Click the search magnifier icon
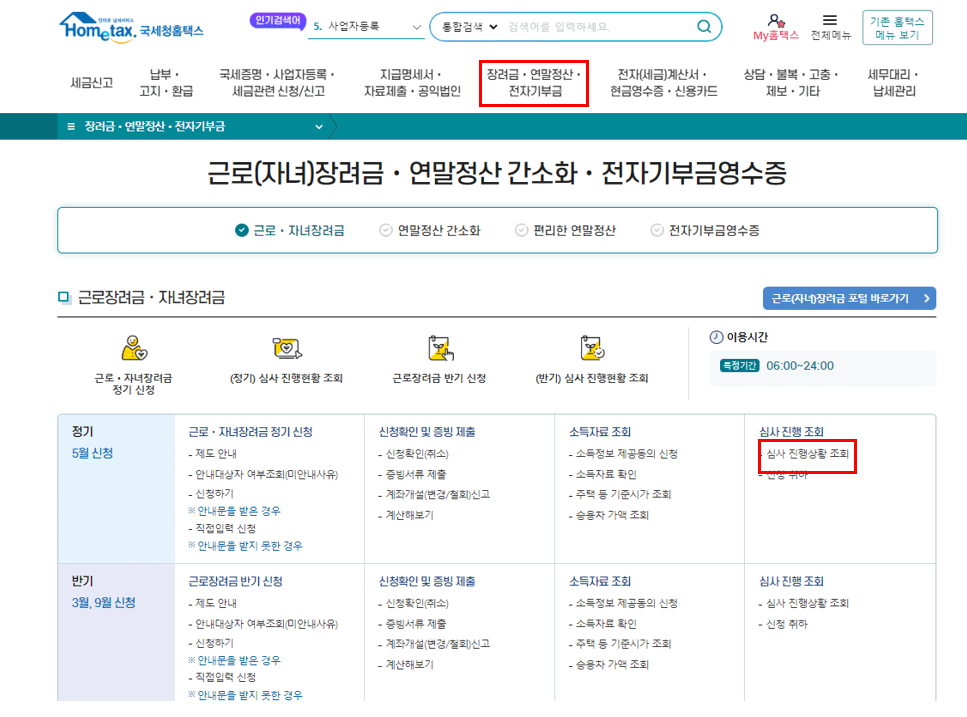Screen dimensions: 967x717 point(703,27)
